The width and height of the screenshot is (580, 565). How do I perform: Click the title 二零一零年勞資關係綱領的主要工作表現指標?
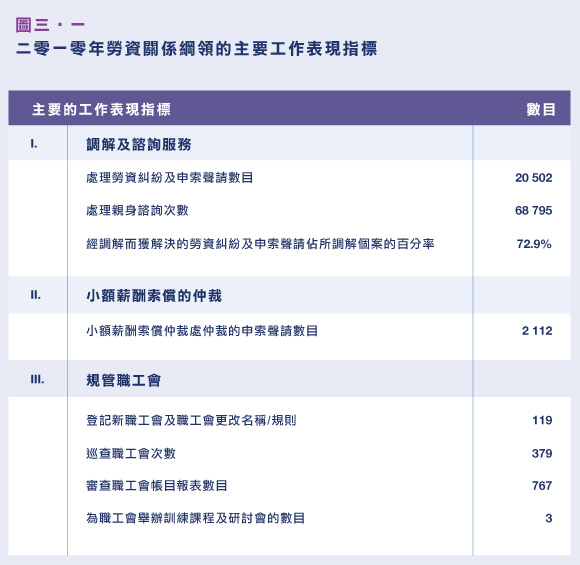196,48
